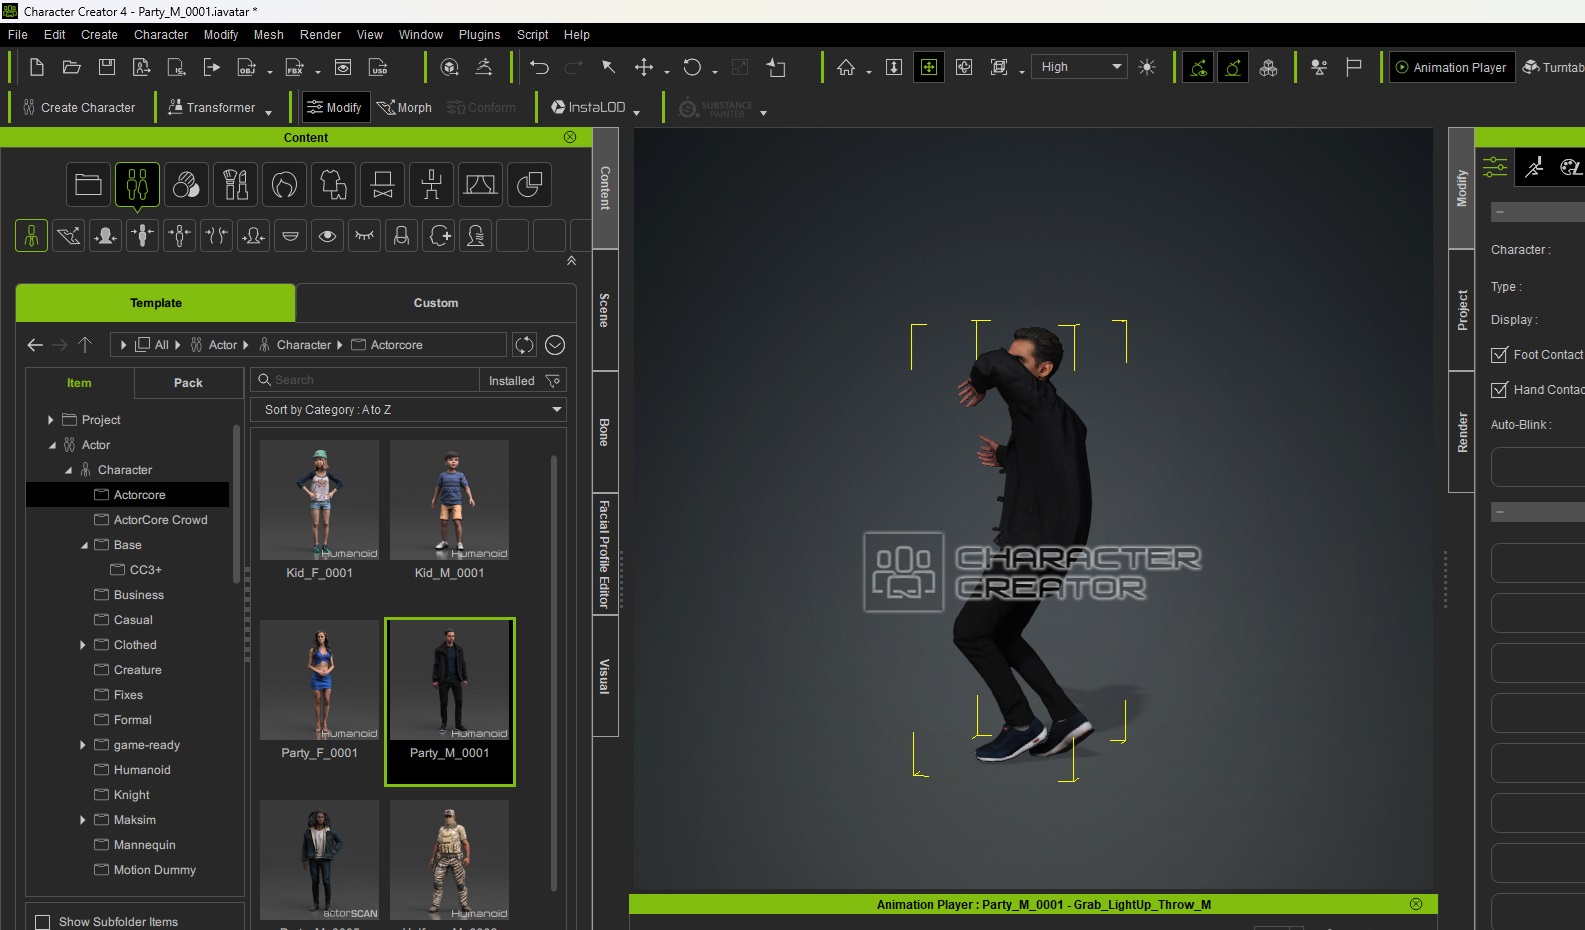Refresh the content browser list

pyautogui.click(x=524, y=345)
